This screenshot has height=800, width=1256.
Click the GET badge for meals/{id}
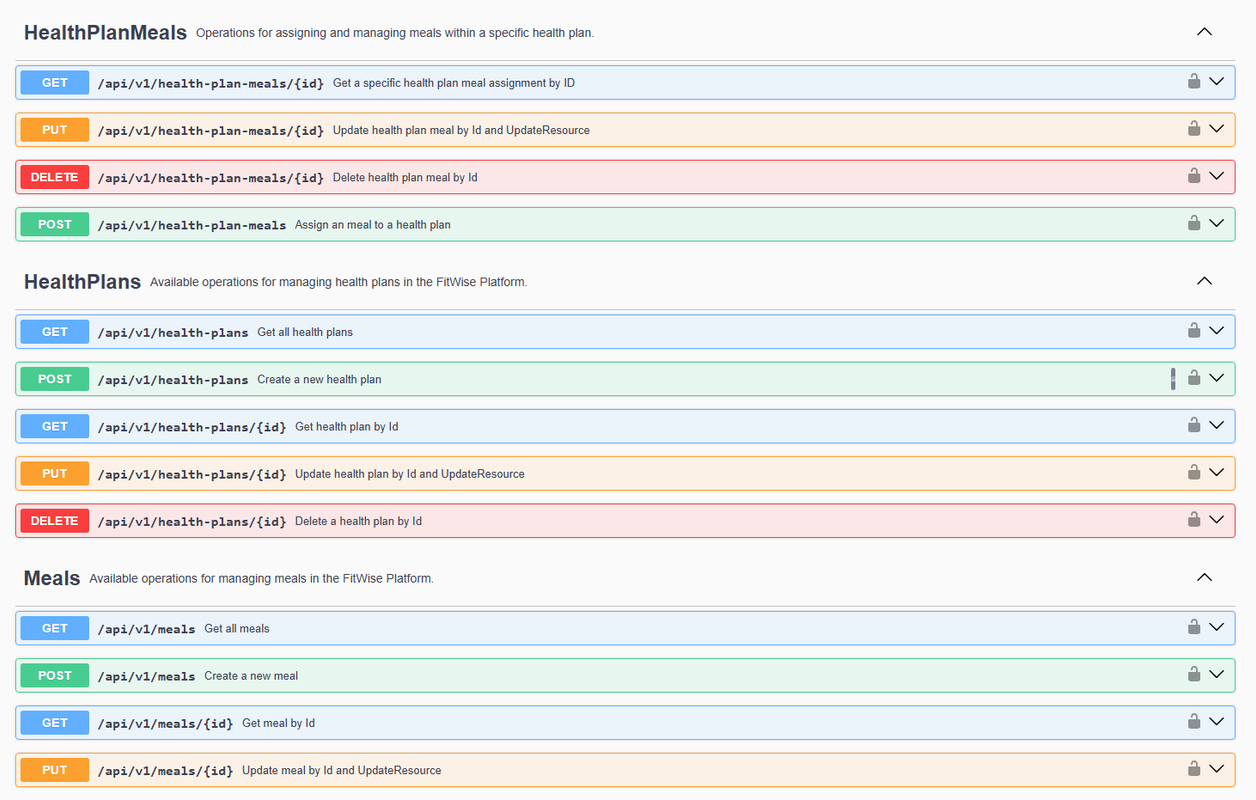point(55,723)
